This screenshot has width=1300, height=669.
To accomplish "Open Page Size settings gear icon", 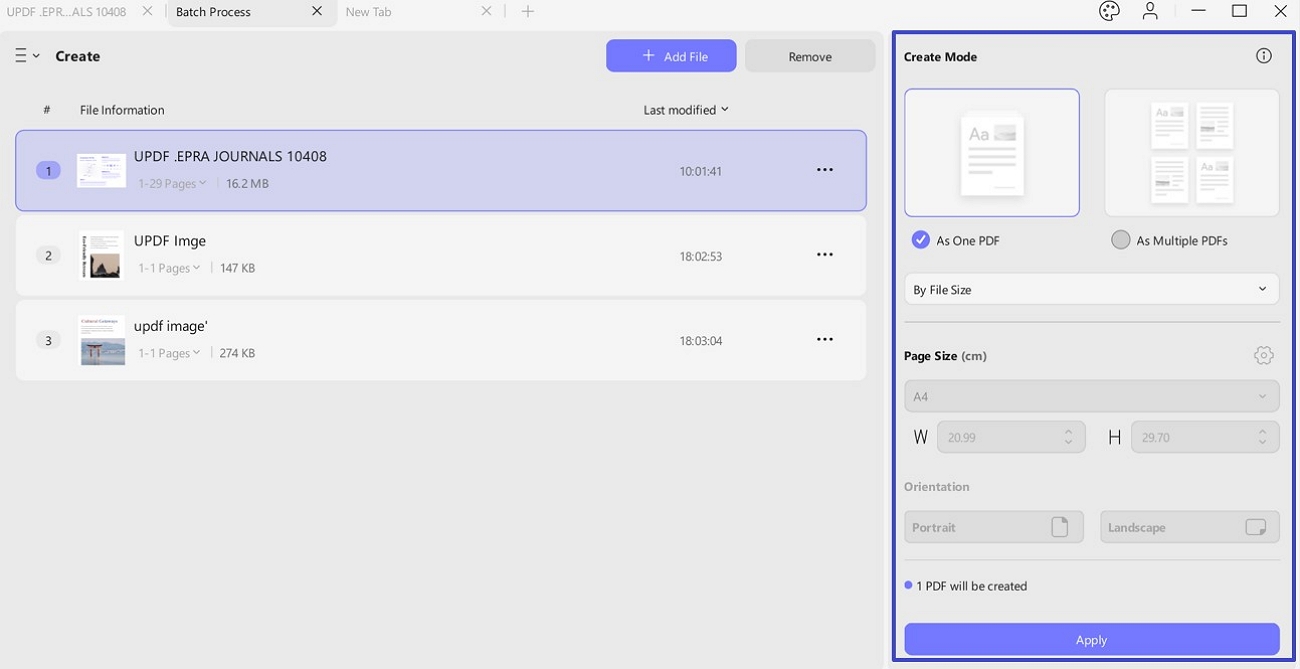I will (1264, 355).
